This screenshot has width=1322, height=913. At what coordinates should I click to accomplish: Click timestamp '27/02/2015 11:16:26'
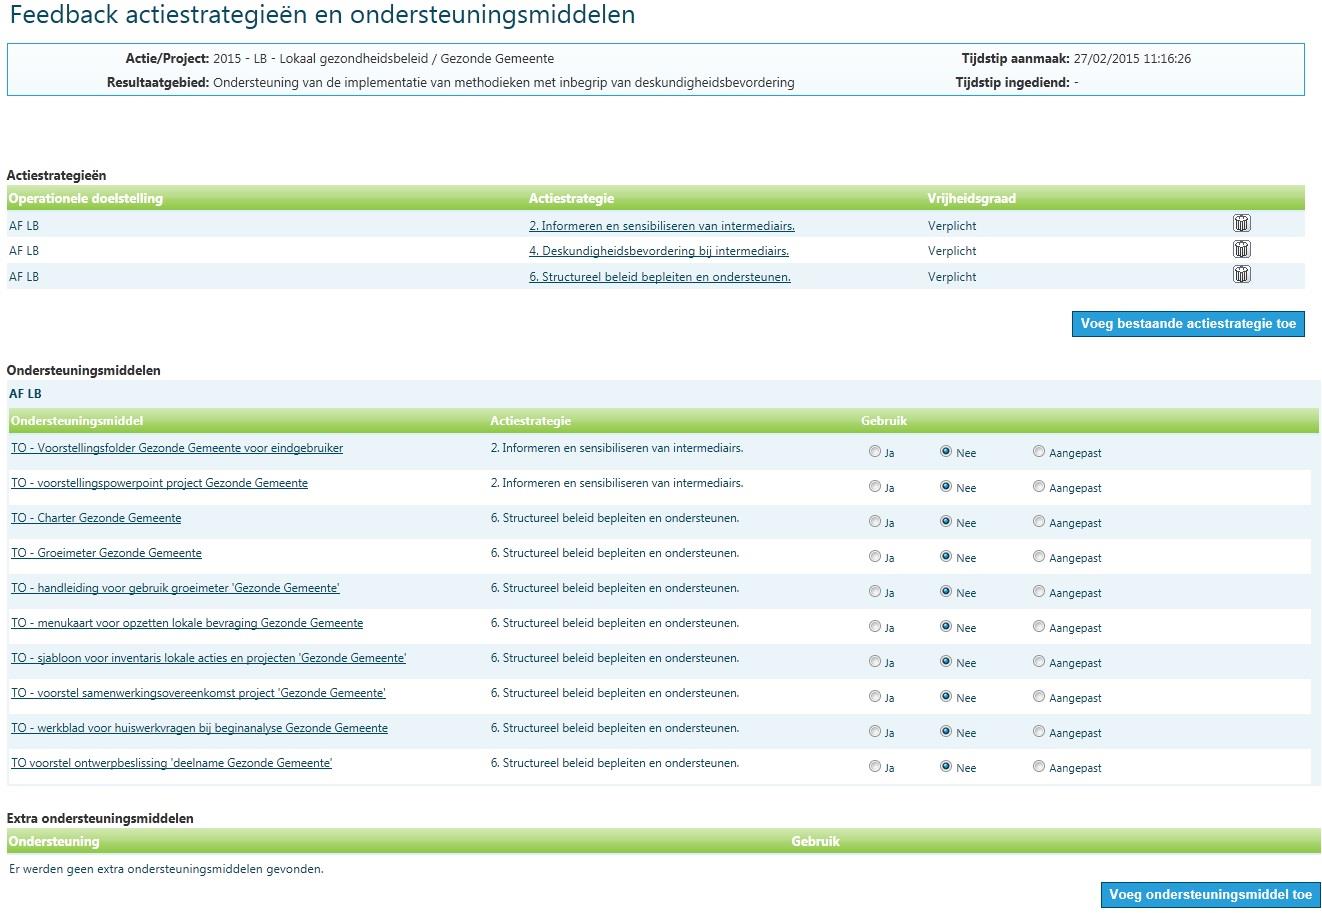[1132, 59]
